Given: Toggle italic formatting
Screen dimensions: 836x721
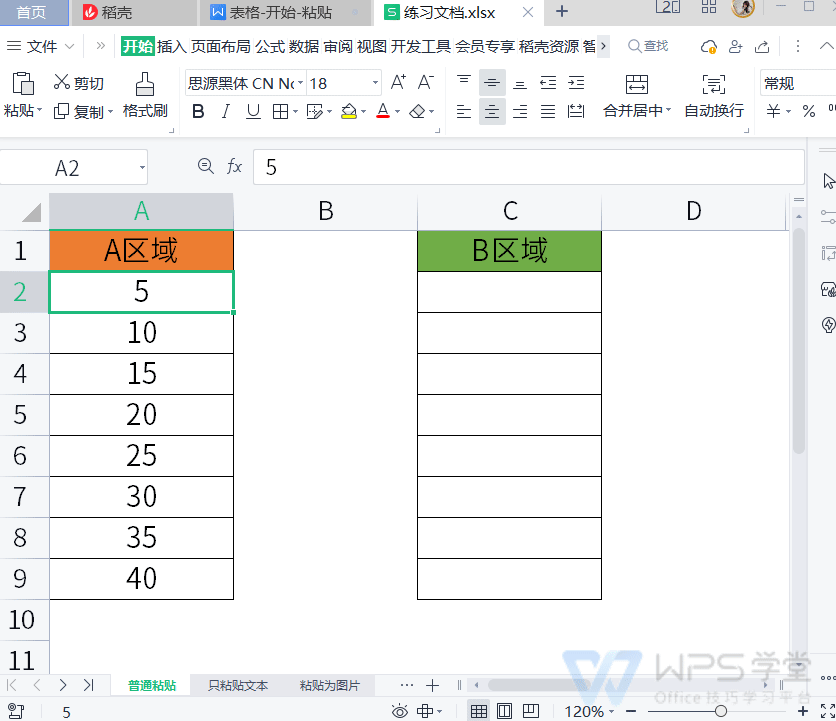Looking at the screenshot, I should click(226, 111).
